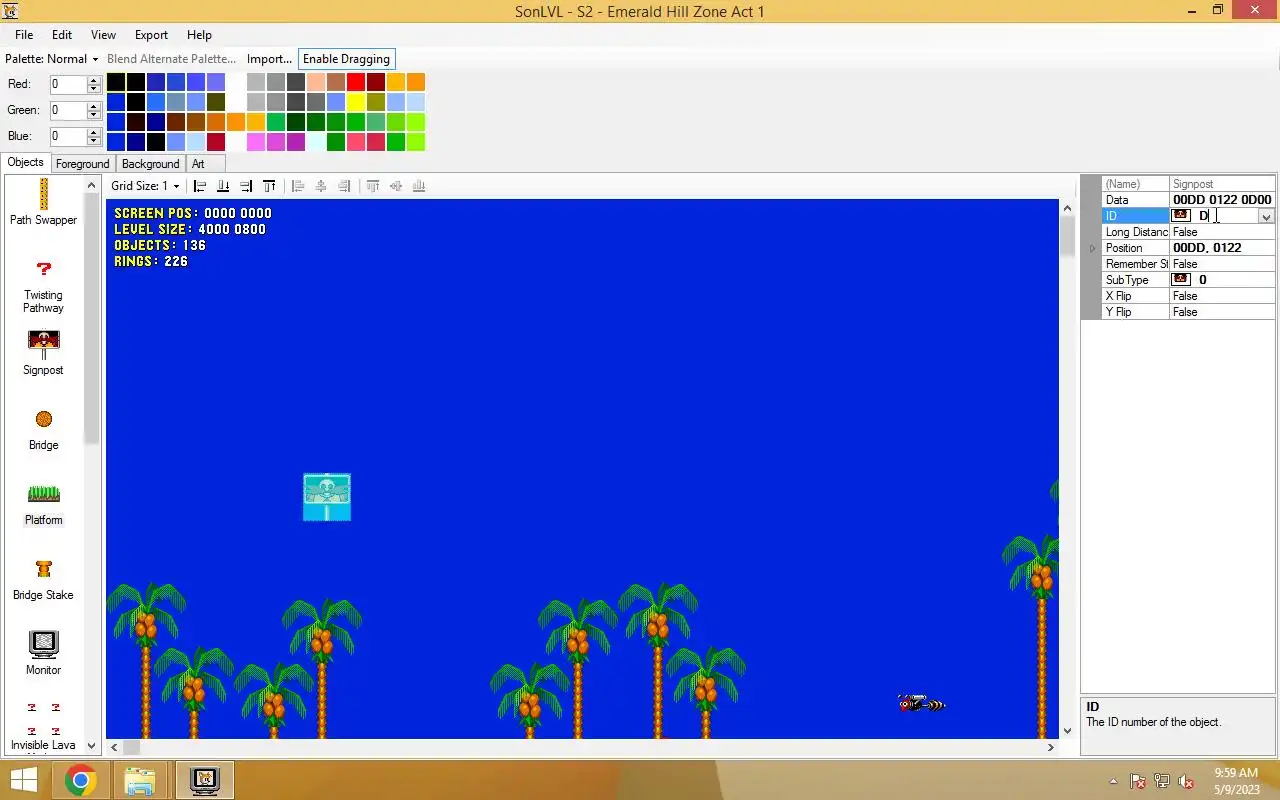Switch to the Foreground tab

click(82, 164)
